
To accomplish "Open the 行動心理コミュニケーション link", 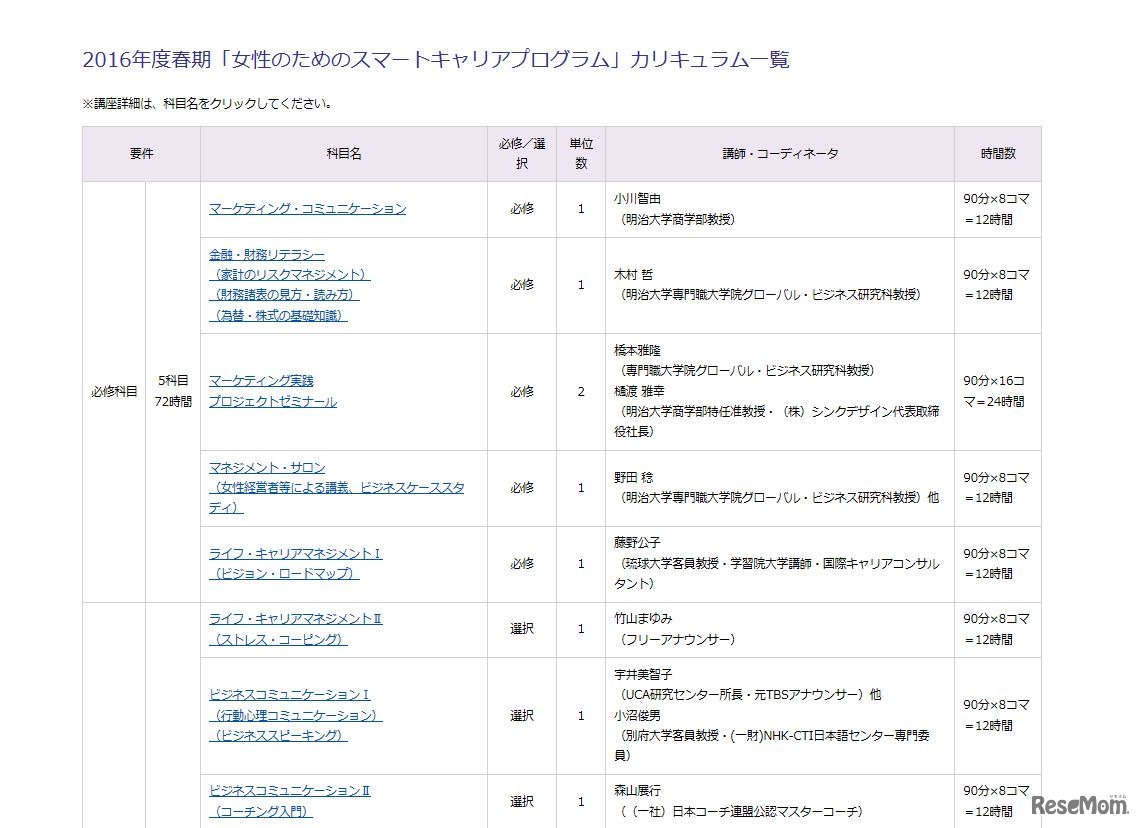I will tap(294, 715).
